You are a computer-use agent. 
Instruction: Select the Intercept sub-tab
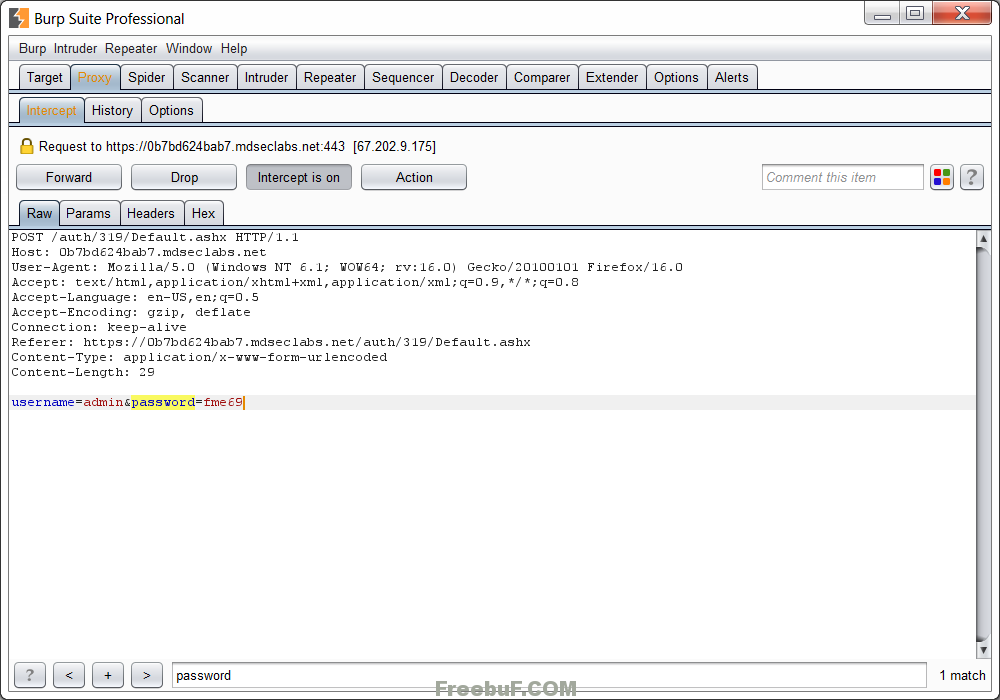tap(51, 110)
